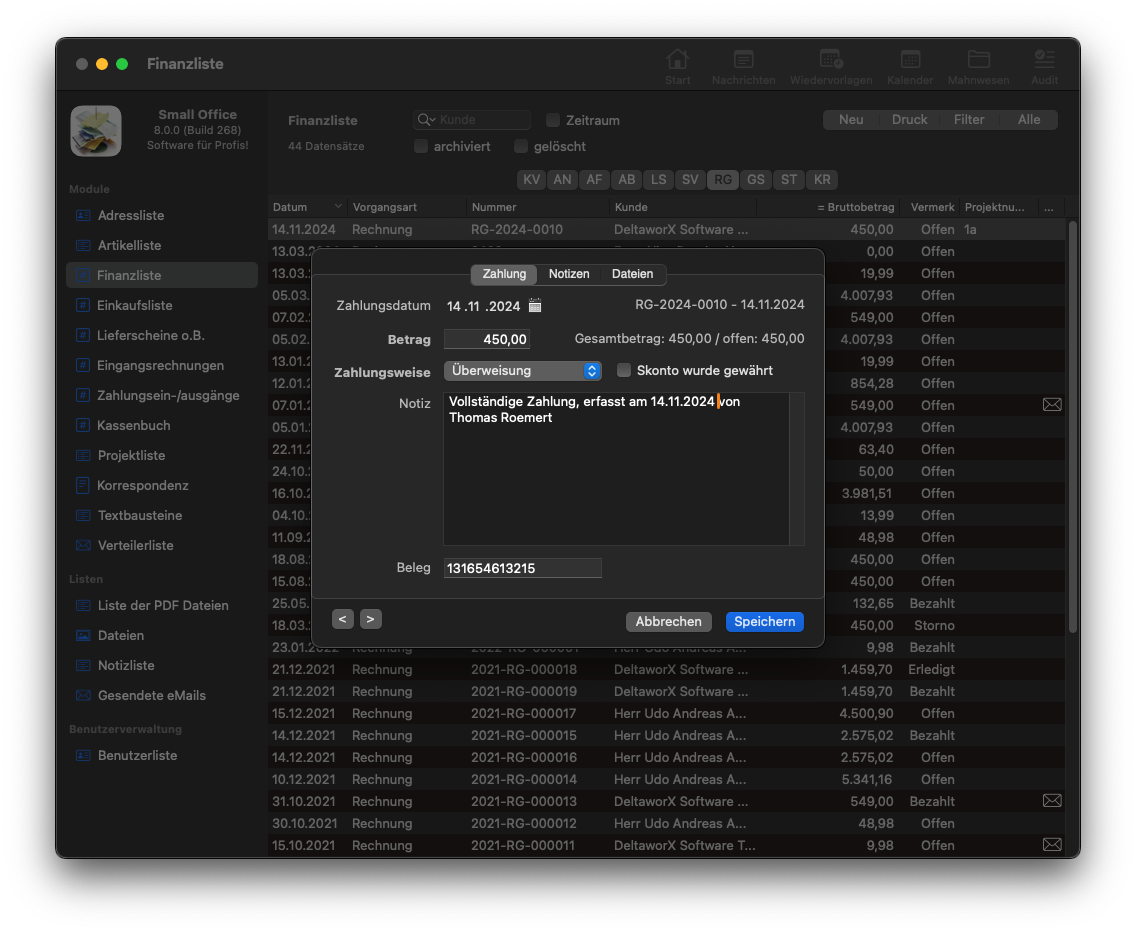Check Skonto wurde gewährt

click(x=623, y=370)
